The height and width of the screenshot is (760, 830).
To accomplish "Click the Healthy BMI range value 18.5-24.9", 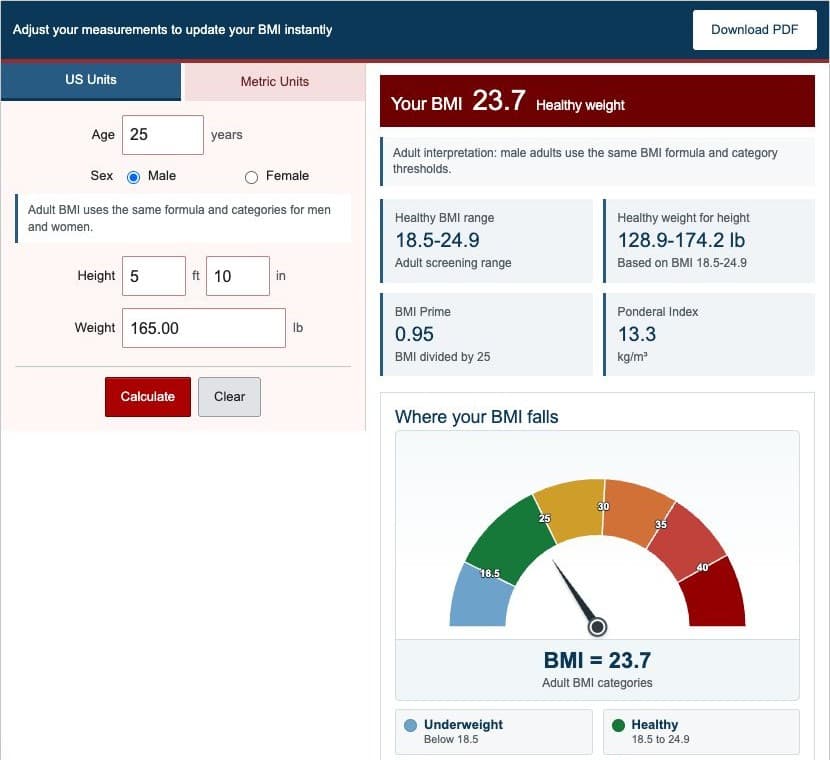I will pyautogui.click(x=437, y=240).
